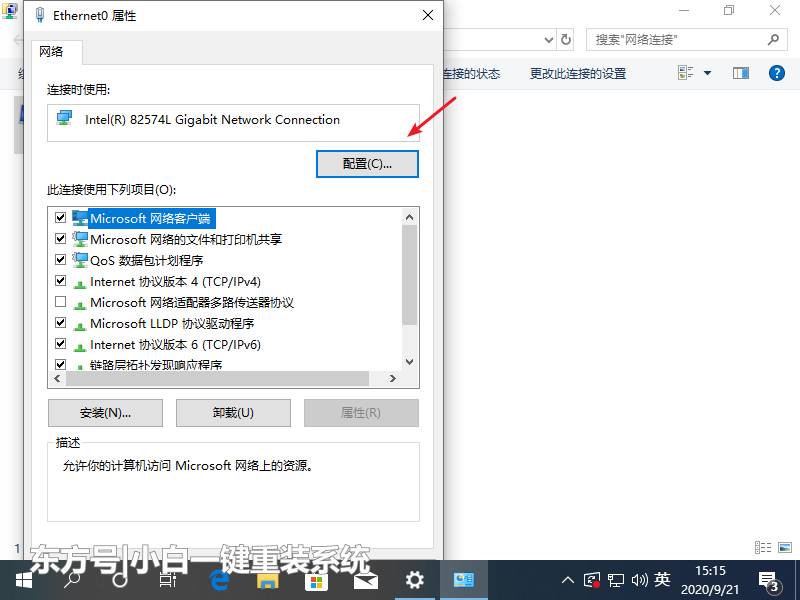Open Settings from the taskbar gear icon
Viewport: 800px width, 600px height.
tap(414, 580)
